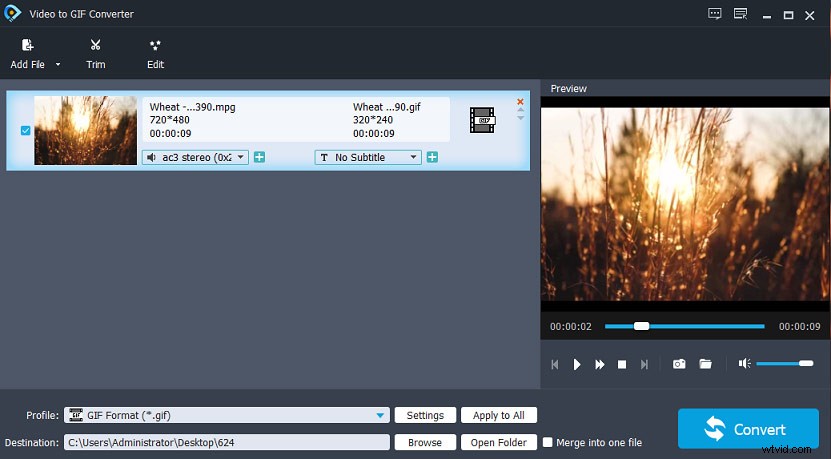This screenshot has width=831, height=459.
Task: Maximize the converter window
Action: click(x=789, y=15)
